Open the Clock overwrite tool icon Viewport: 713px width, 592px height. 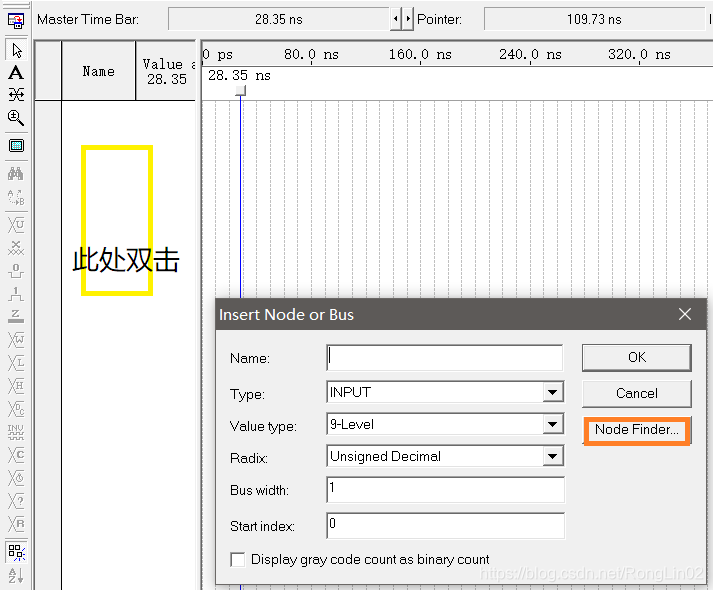point(16,478)
